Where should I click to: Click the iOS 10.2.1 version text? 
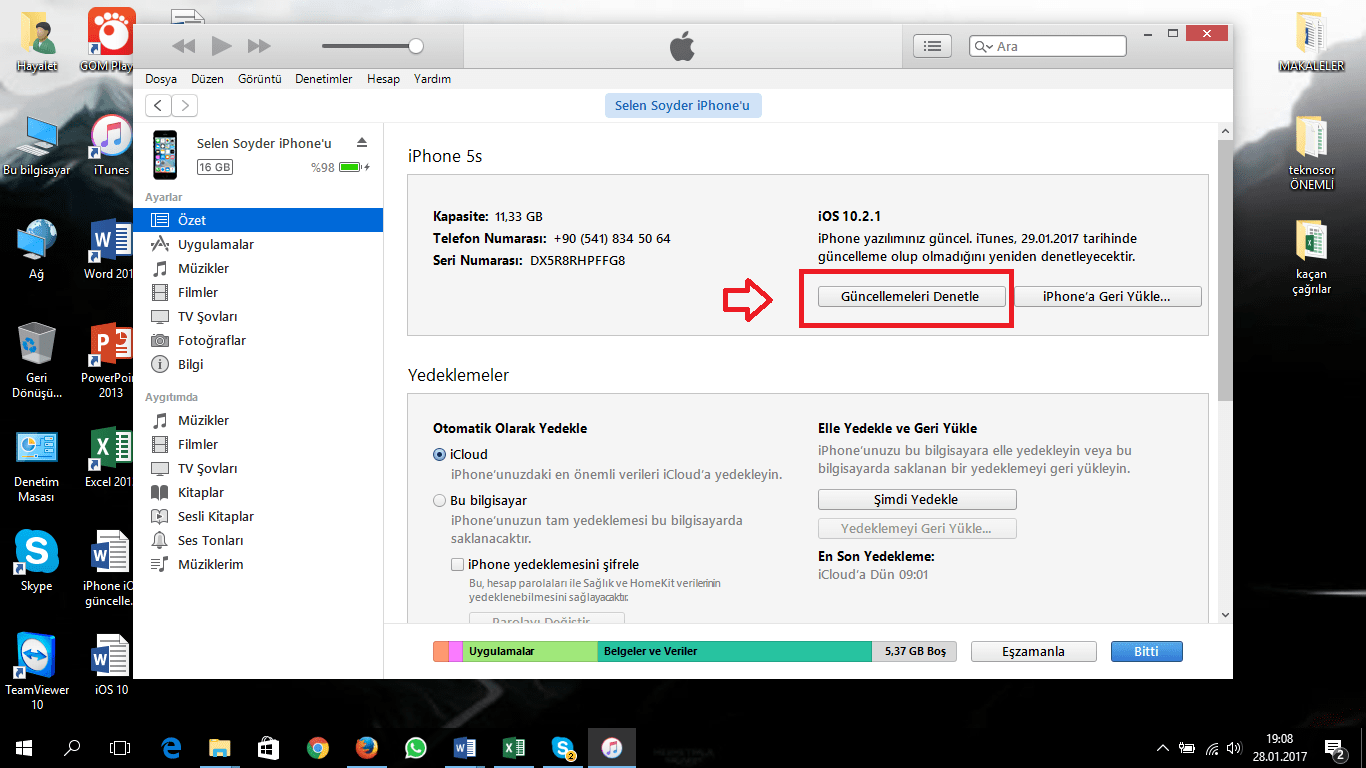point(849,216)
